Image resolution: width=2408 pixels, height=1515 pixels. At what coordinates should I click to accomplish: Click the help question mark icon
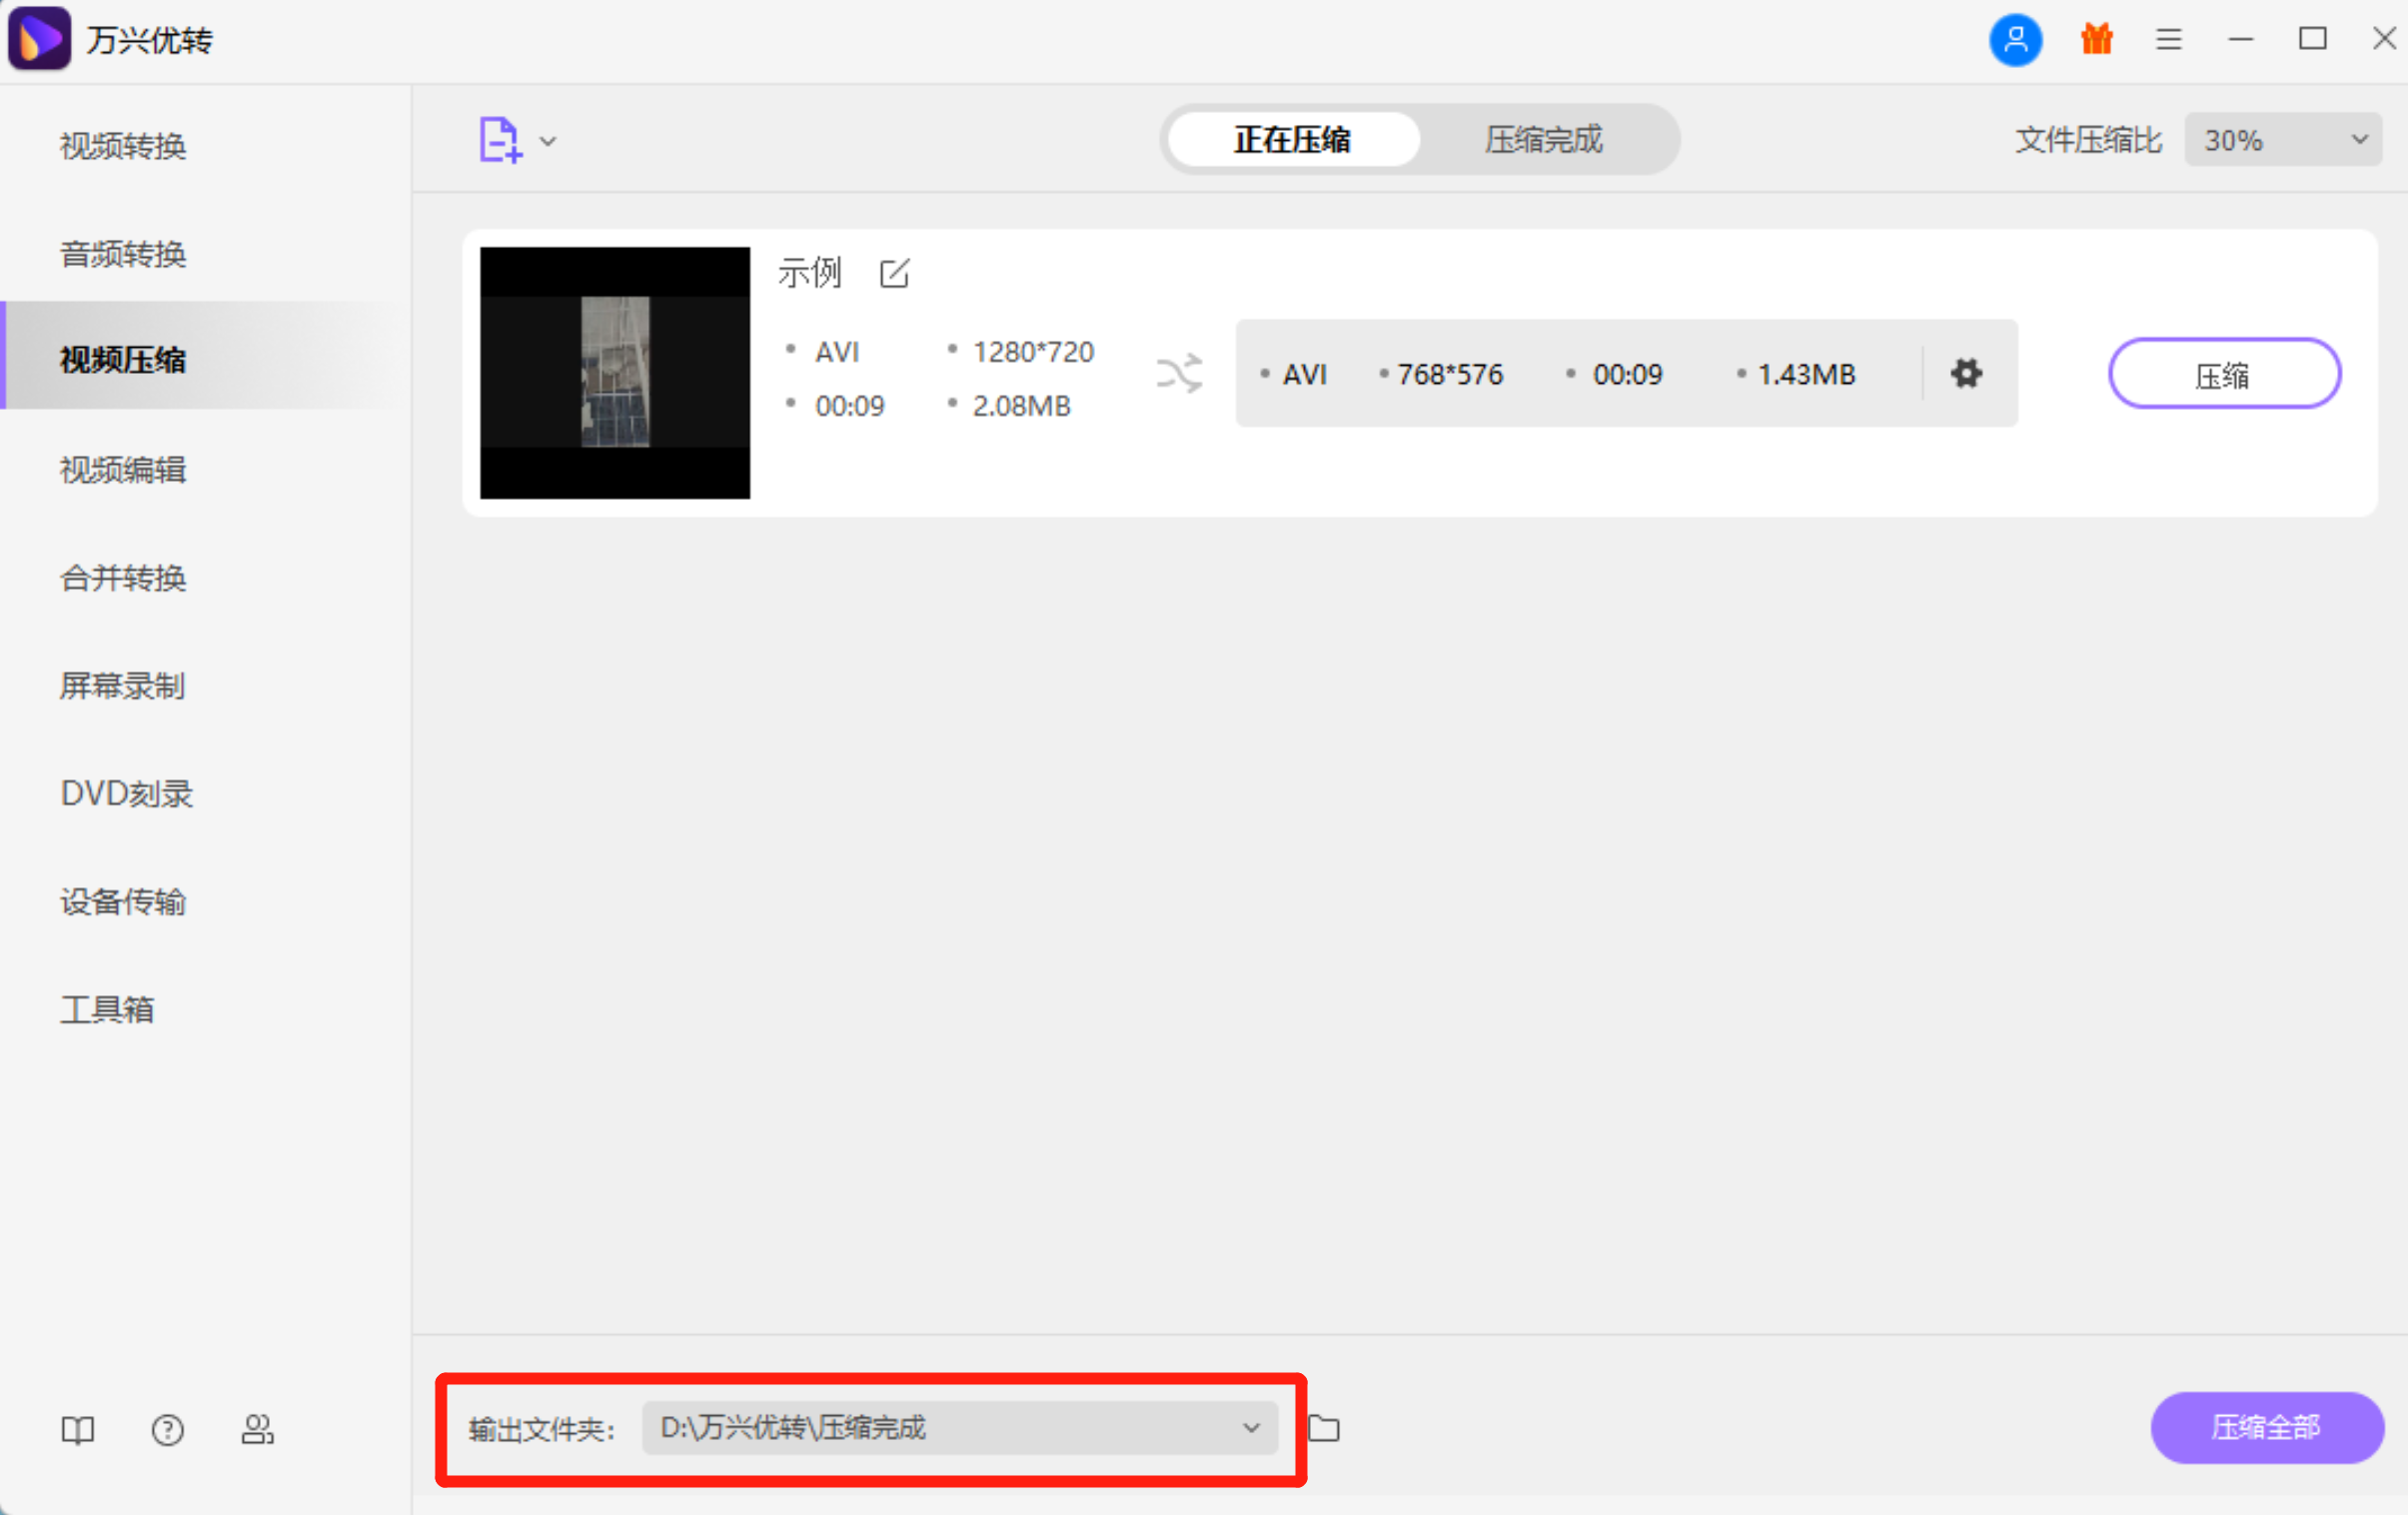click(167, 1430)
